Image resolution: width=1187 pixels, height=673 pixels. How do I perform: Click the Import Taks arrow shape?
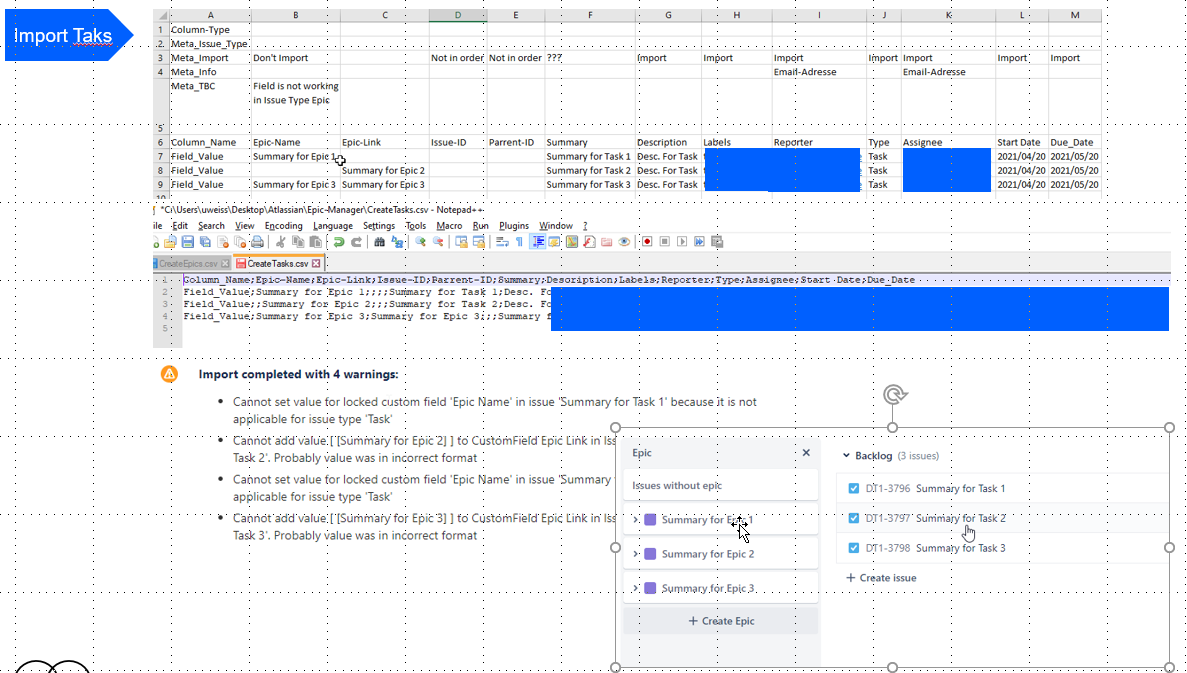(x=69, y=35)
